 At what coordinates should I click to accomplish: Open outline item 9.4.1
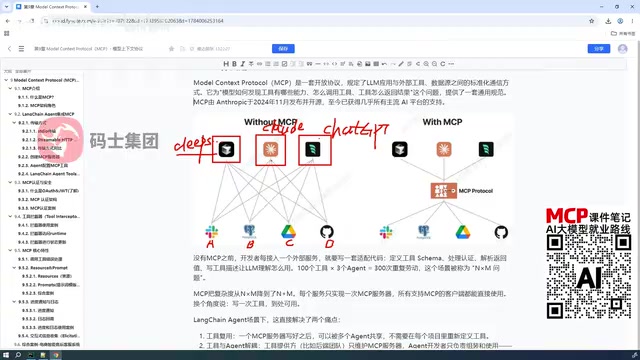pyautogui.click(x=38, y=225)
